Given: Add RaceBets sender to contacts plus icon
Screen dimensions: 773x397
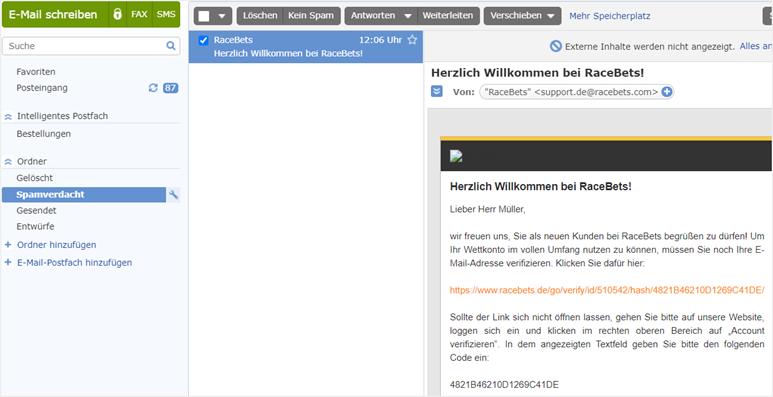Looking at the screenshot, I should pos(667,92).
